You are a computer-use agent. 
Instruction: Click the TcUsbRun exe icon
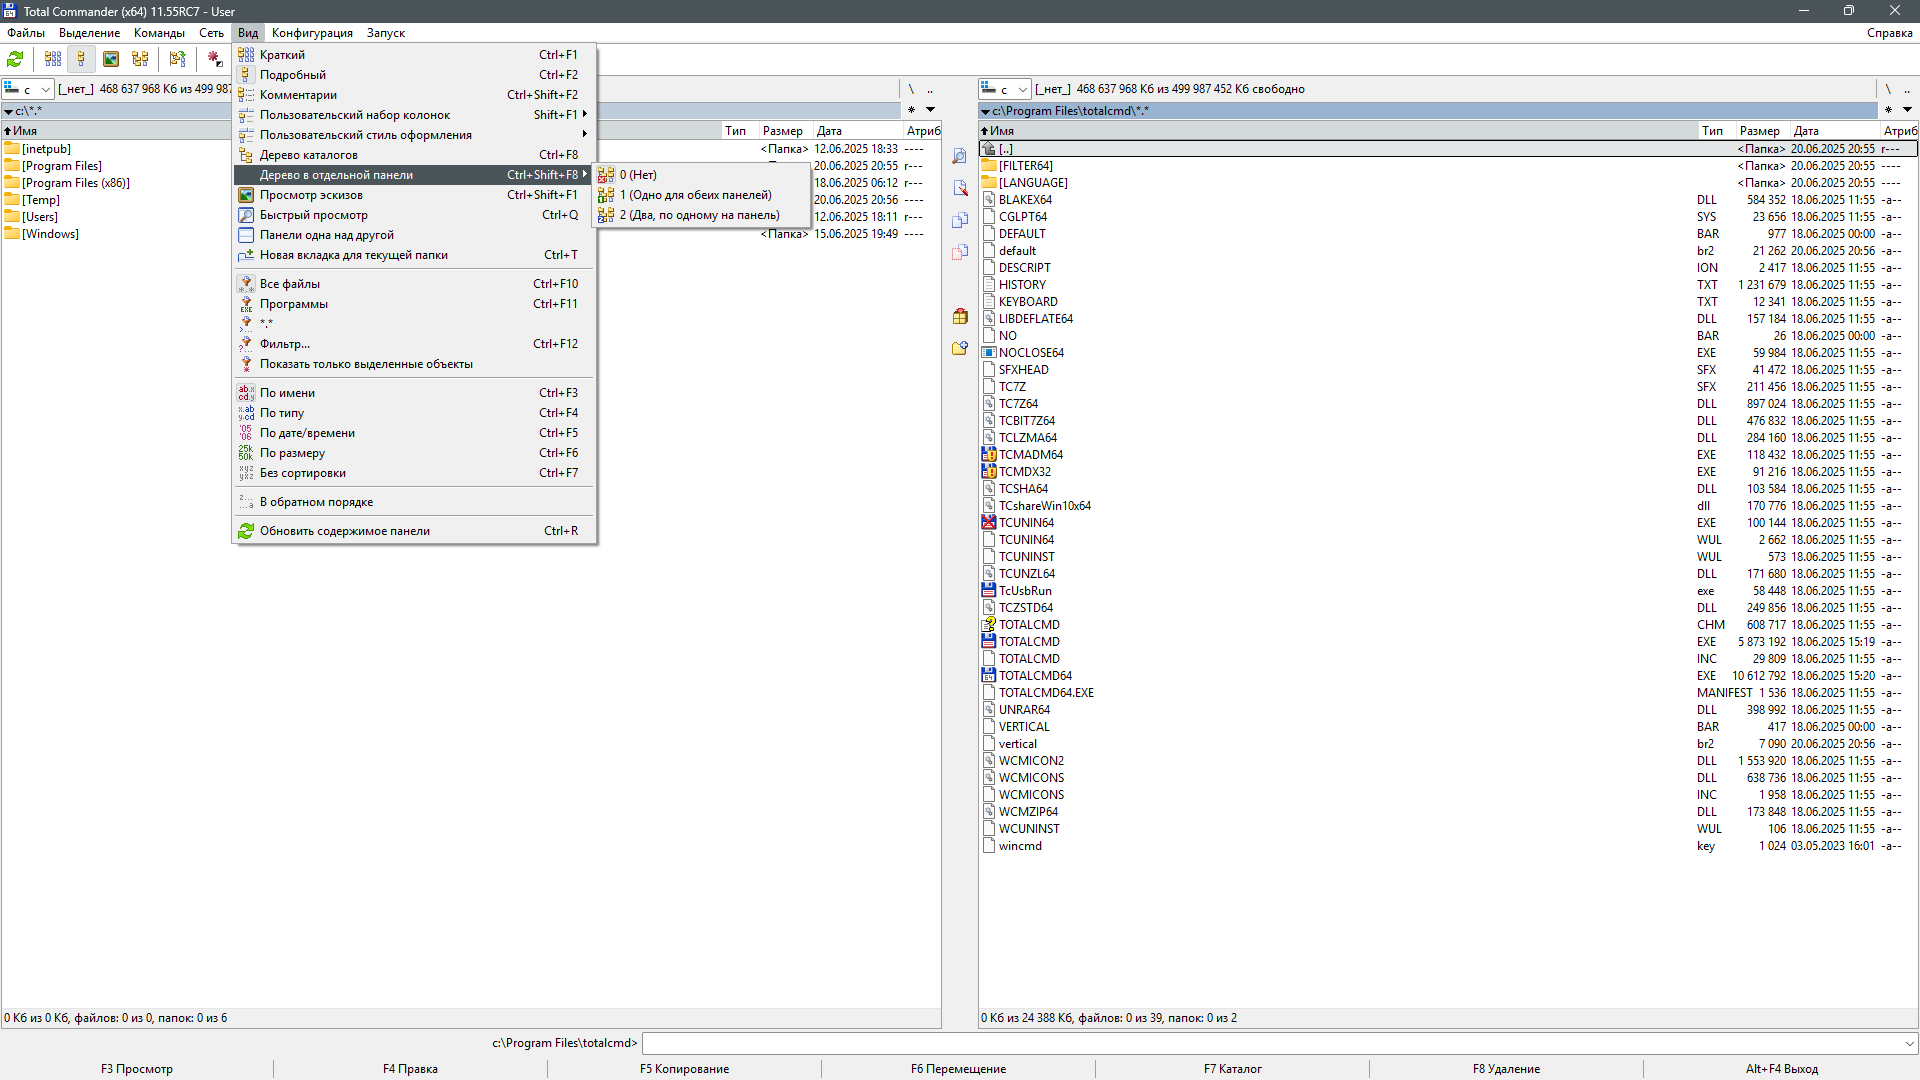(989, 591)
